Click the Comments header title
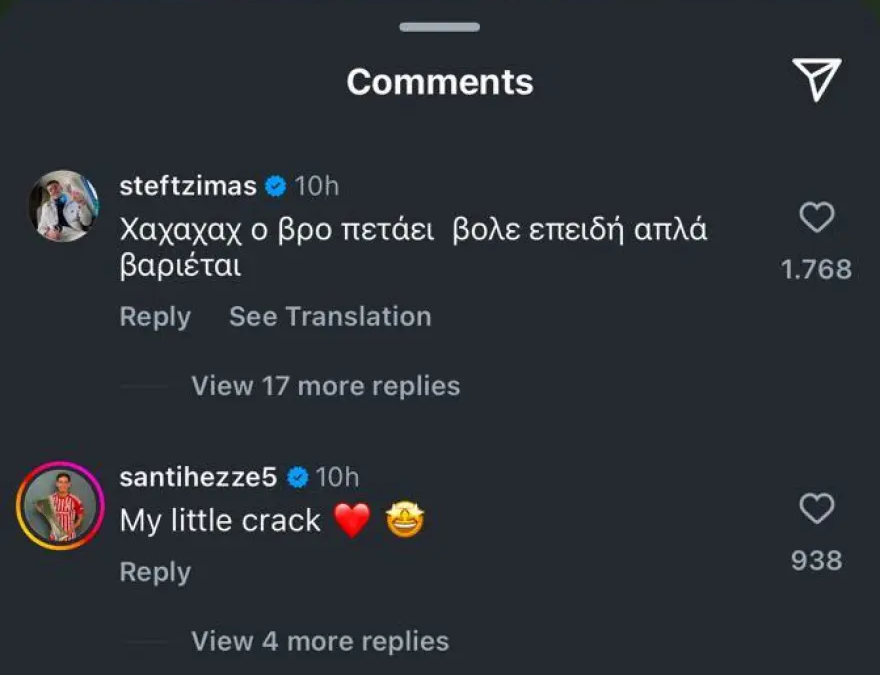 pos(440,82)
